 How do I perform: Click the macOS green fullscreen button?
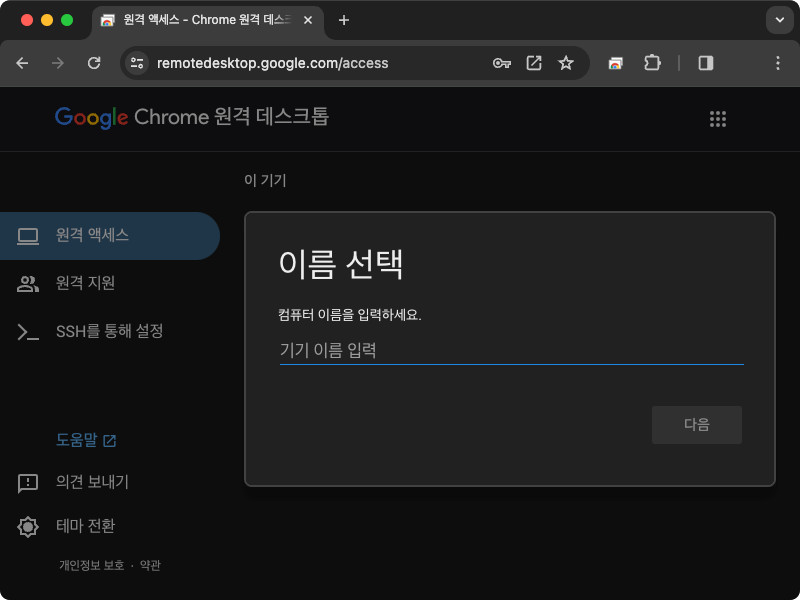click(x=67, y=20)
